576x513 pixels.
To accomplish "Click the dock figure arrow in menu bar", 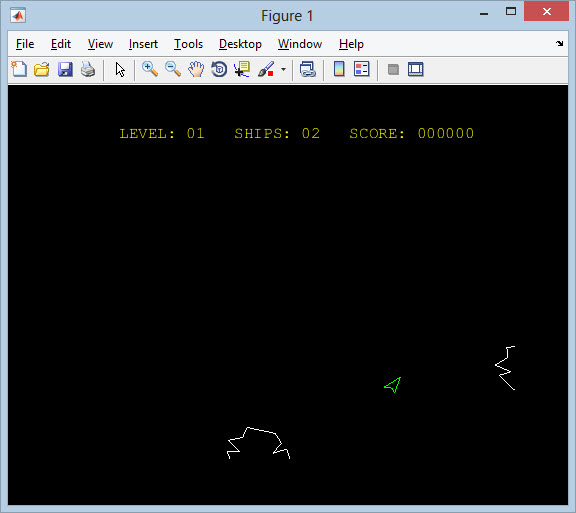I will pyautogui.click(x=559, y=43).
